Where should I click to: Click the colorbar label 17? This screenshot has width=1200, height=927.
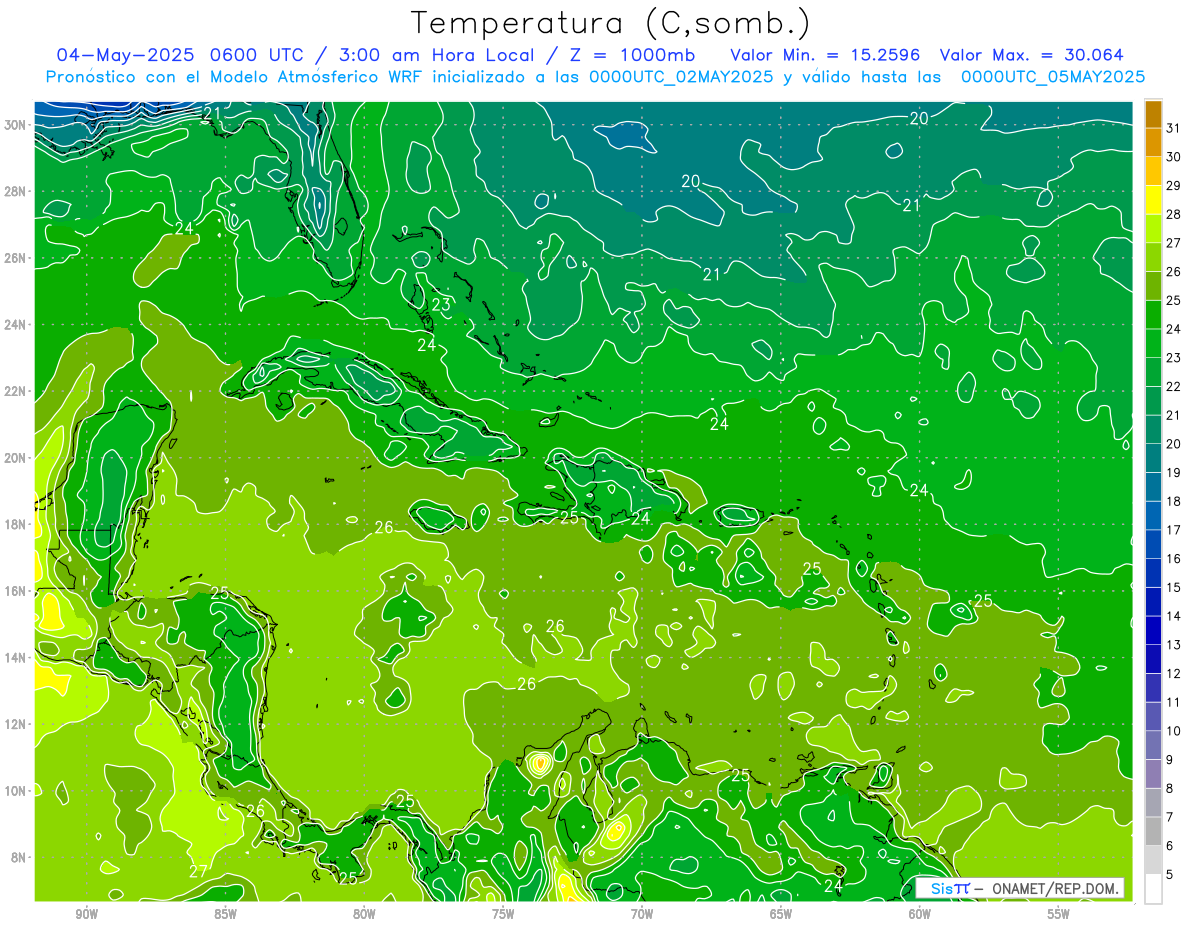(x=1174, y=530)
